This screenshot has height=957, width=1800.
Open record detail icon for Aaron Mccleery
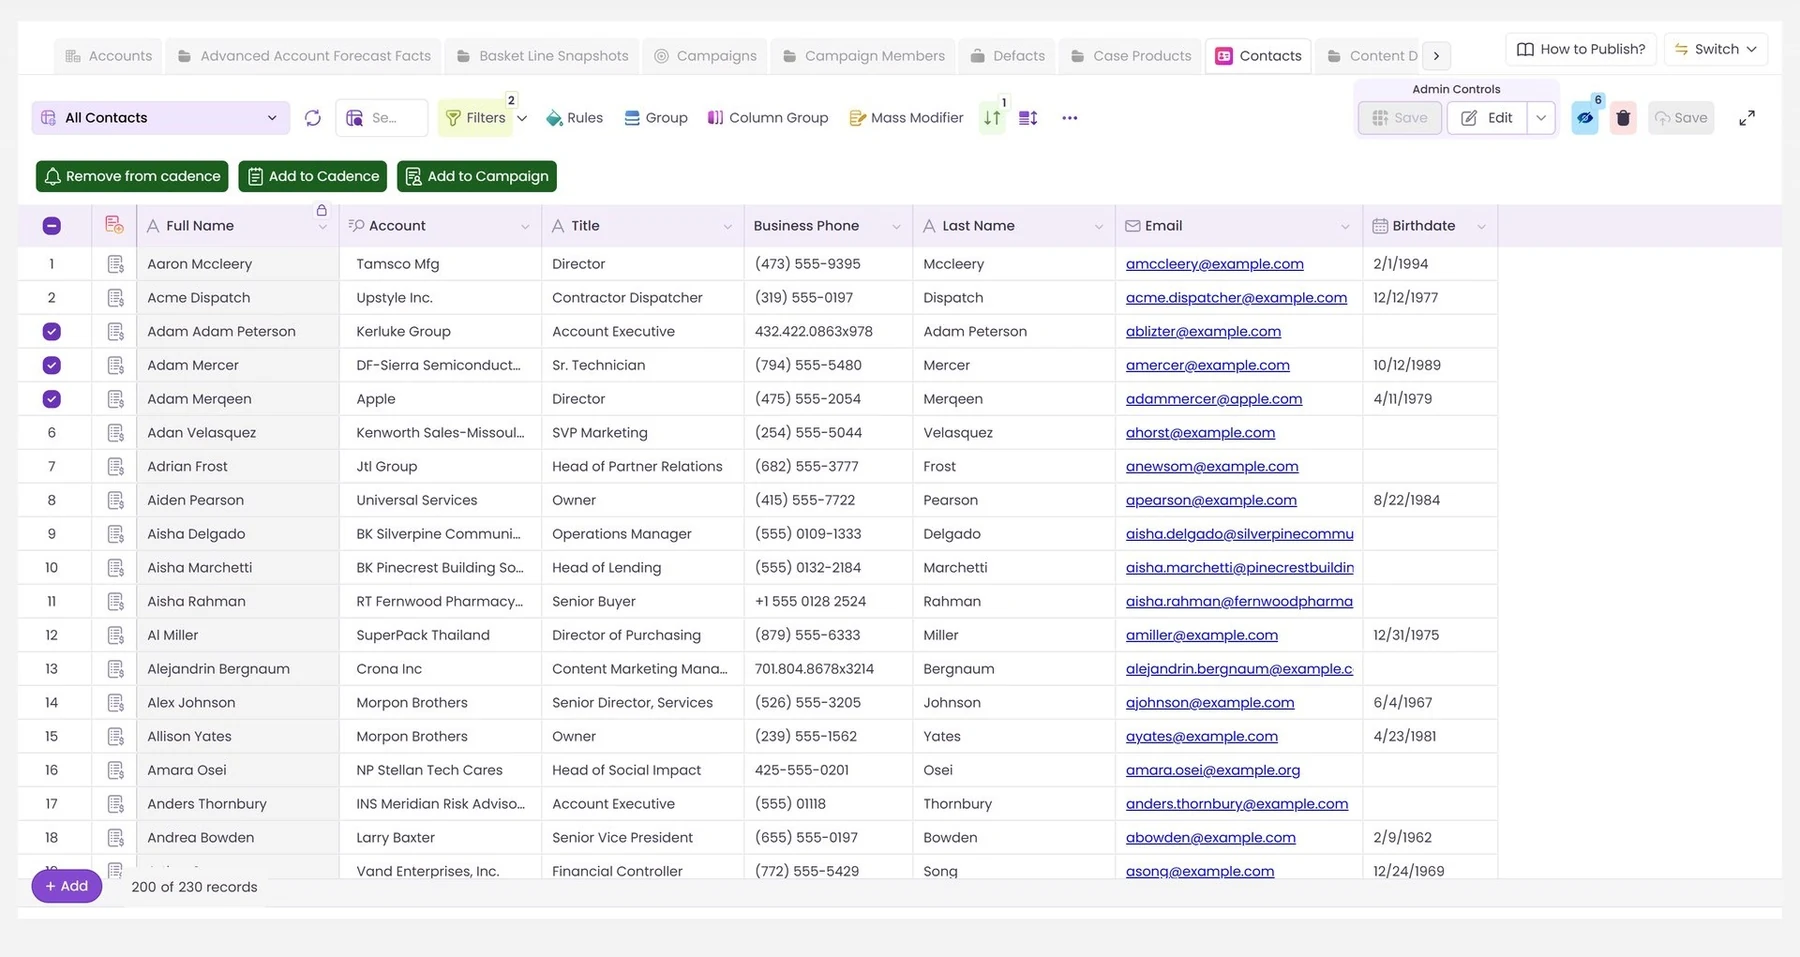tap(116, 264)
